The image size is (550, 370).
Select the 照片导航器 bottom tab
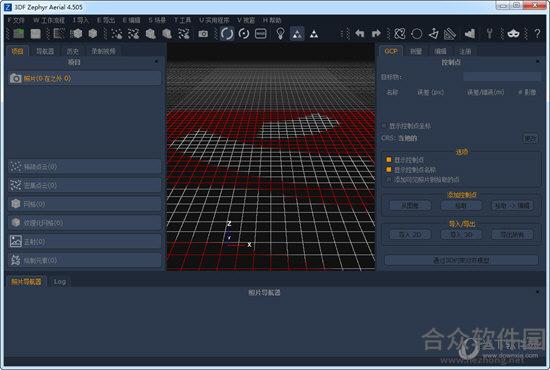(26, 282)
